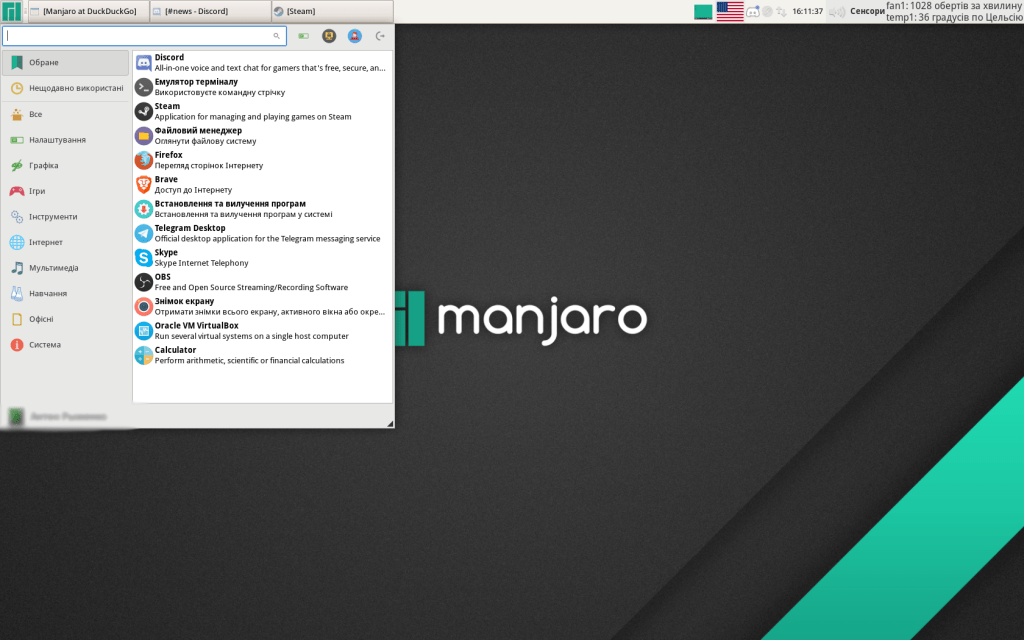1024x640 pixels.
Task: Open the screenshot tool (Знімок екрану)
Action: click(x=262, y=306)
